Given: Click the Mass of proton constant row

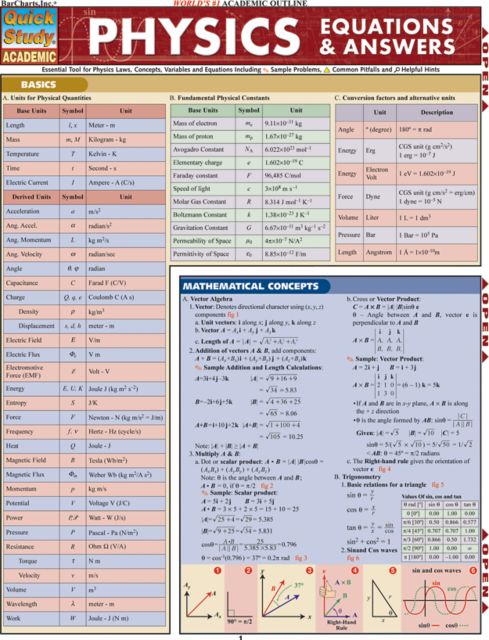Looking at the screenshot, I should [x=250, y=136].
